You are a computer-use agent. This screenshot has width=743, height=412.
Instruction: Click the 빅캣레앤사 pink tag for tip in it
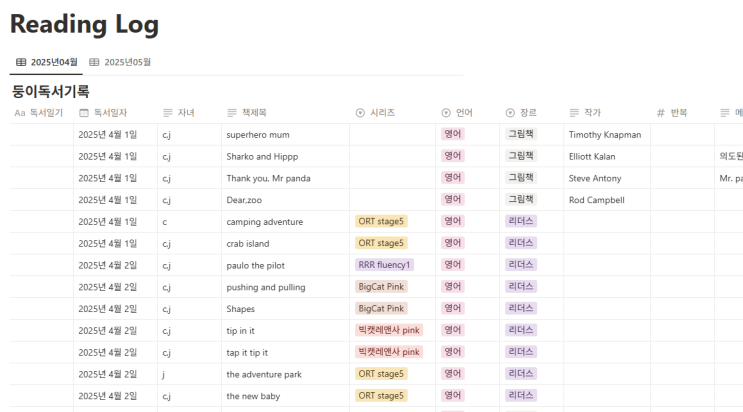389,330
